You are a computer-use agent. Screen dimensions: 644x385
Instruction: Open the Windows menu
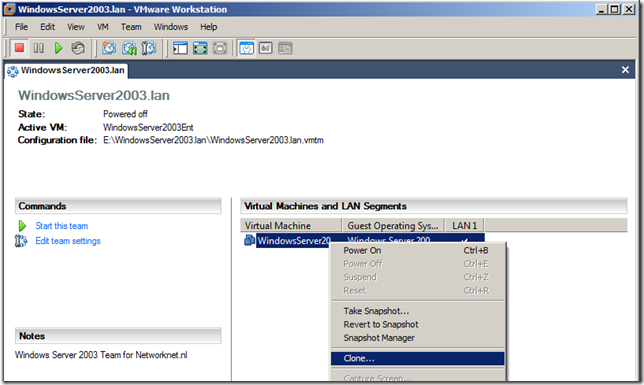(171, 27)
